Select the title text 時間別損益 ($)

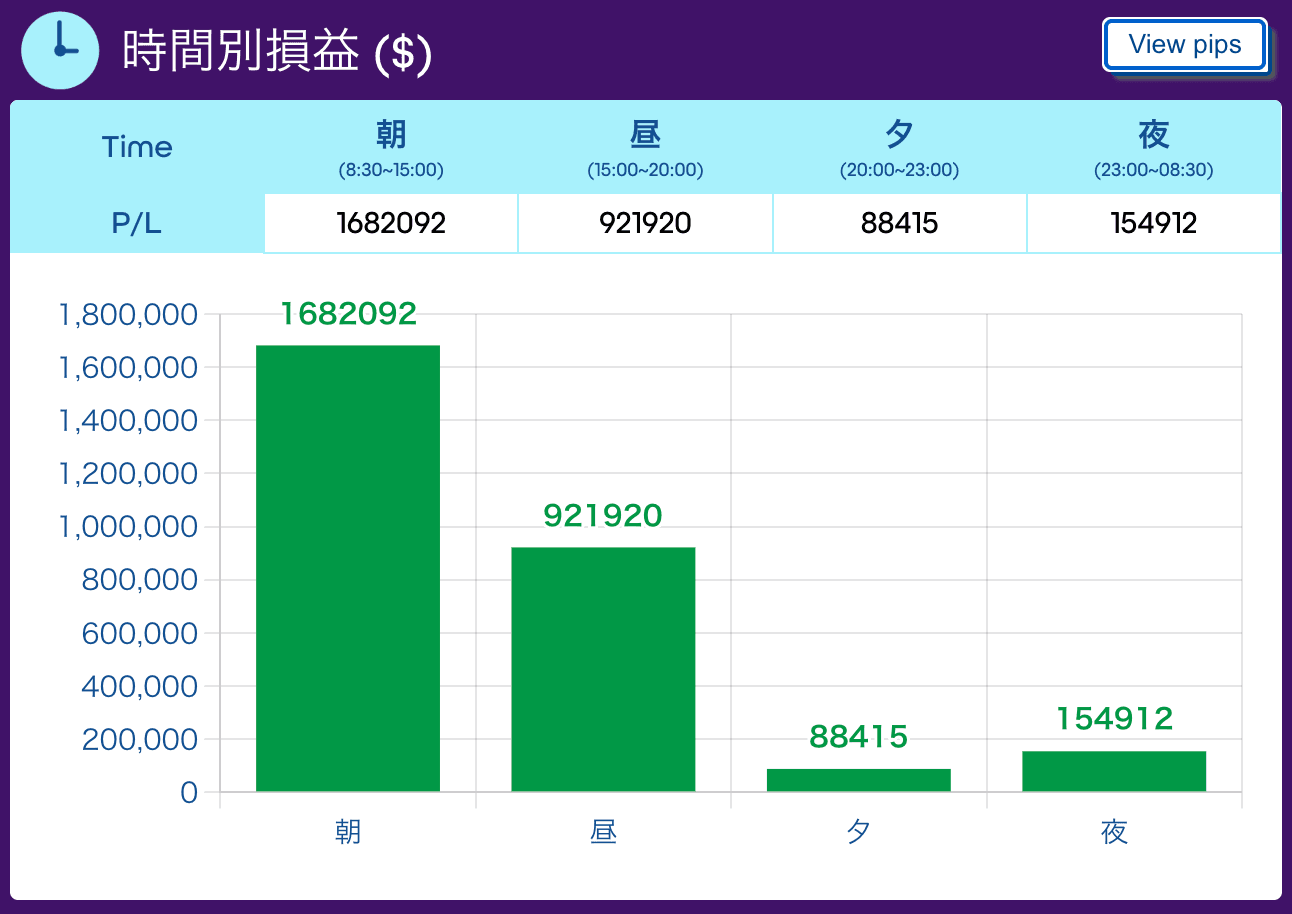tap(277, 51)
